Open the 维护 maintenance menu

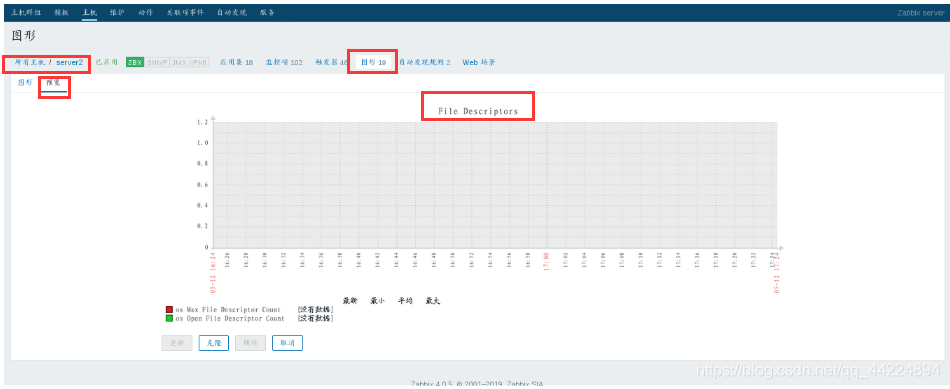coord(118,12)
